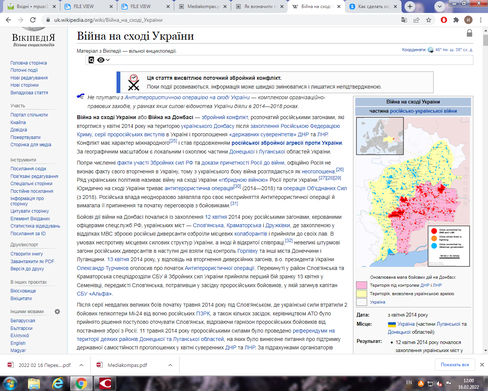Viewport: 488px width, 391px height.
Task: Open the 'Випадкова стаття' sidebar link
Action: click(29, 92)
